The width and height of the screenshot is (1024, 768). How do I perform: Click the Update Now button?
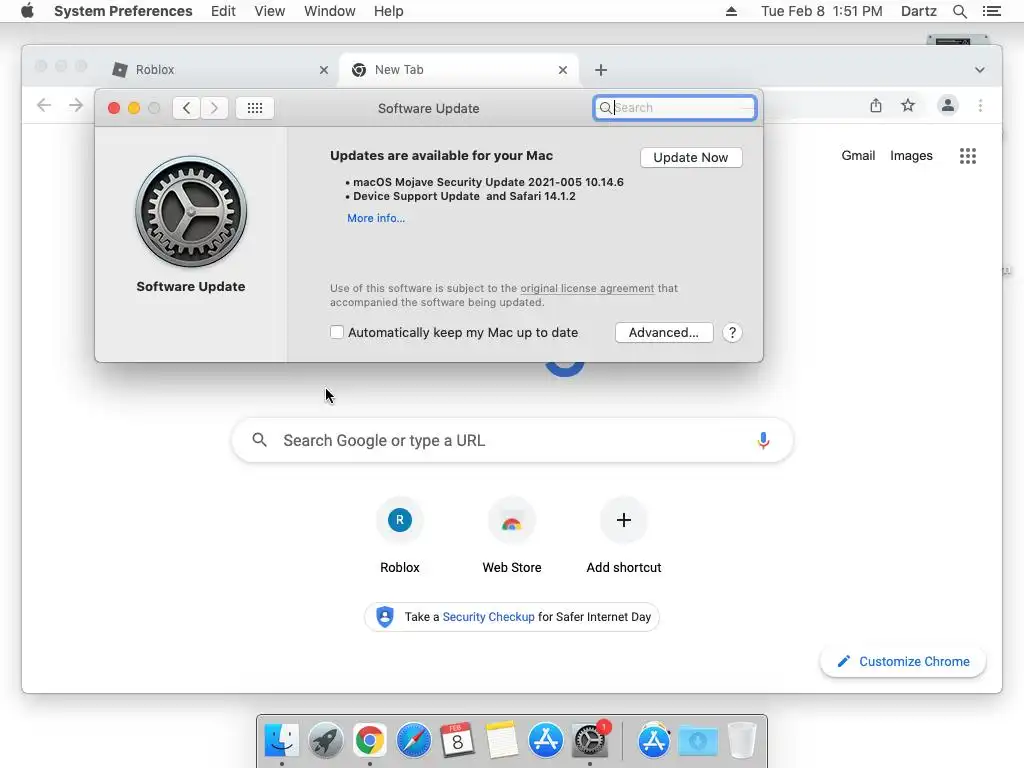(x=691, y=157)
